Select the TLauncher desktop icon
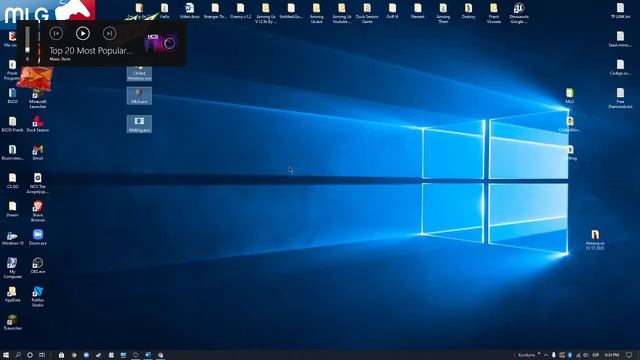This screenshot has width=640, height=360. pyautogui.click(x=12, y=322)
